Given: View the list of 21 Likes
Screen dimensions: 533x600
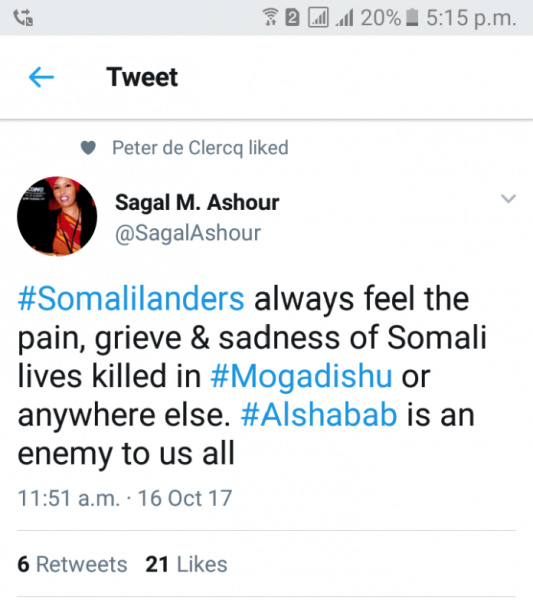Looking at the screenshot, I should point(186,564).
